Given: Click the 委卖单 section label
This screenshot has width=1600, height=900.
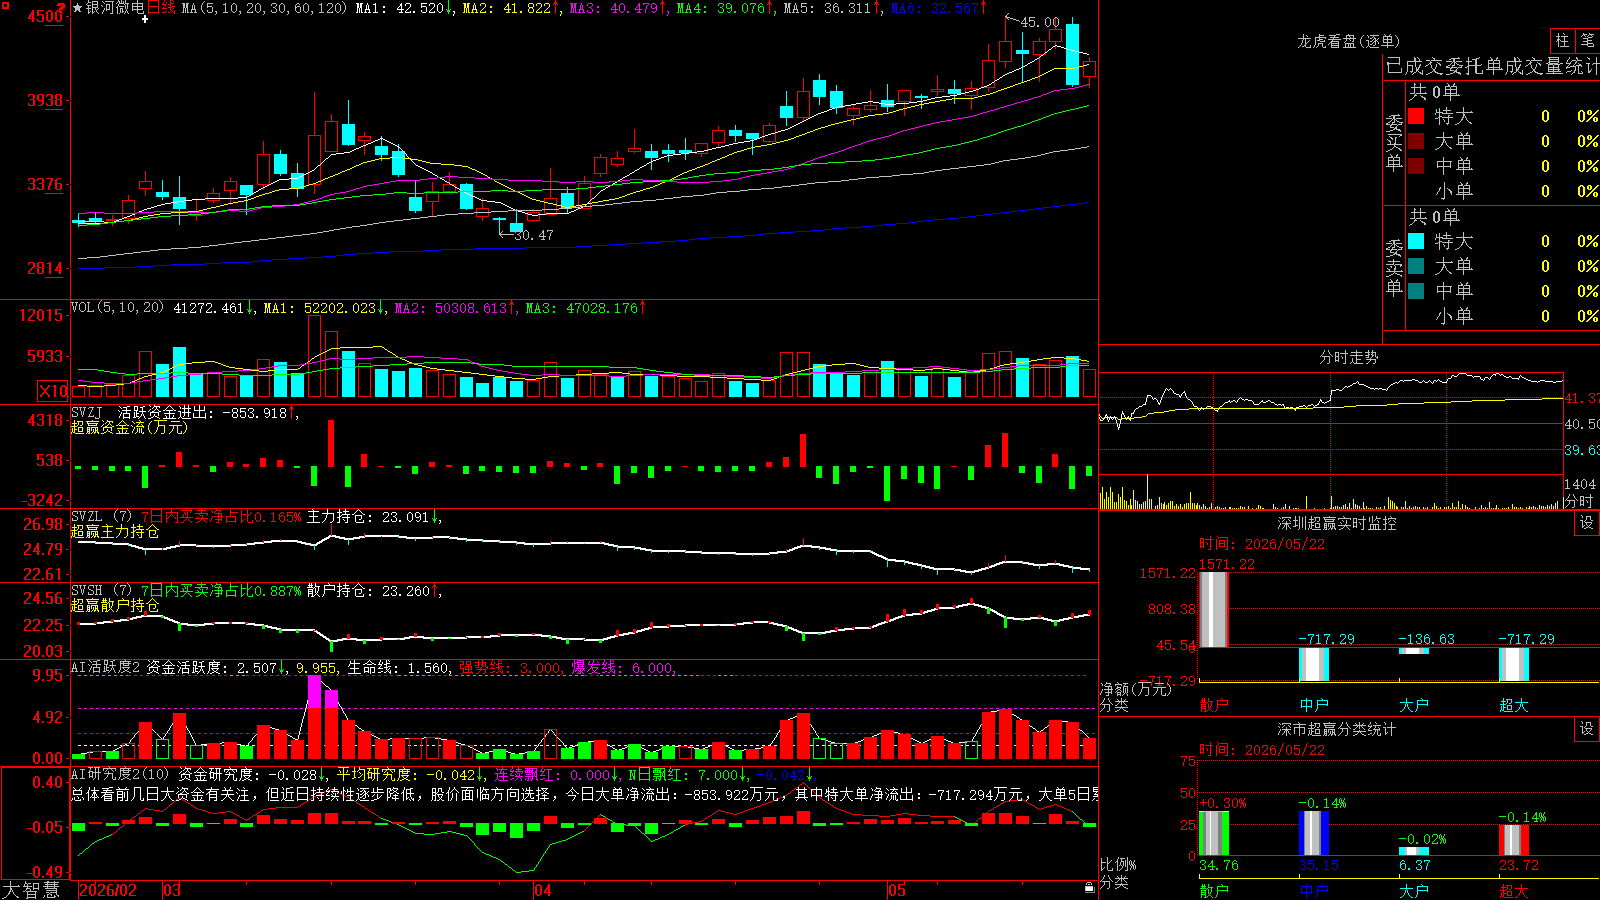Looking at the screenshot, I should (1394, 267).
